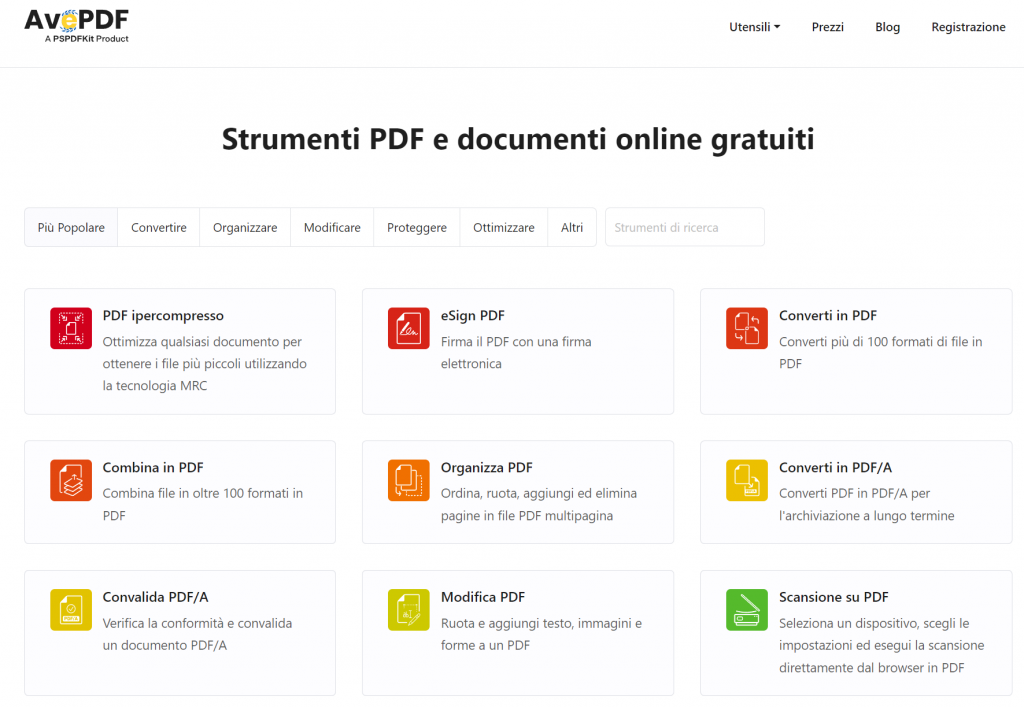This screenshot has width=1024, height=707.
Task: Select the Organizza PDF tool icon
Action: point(408,479)
